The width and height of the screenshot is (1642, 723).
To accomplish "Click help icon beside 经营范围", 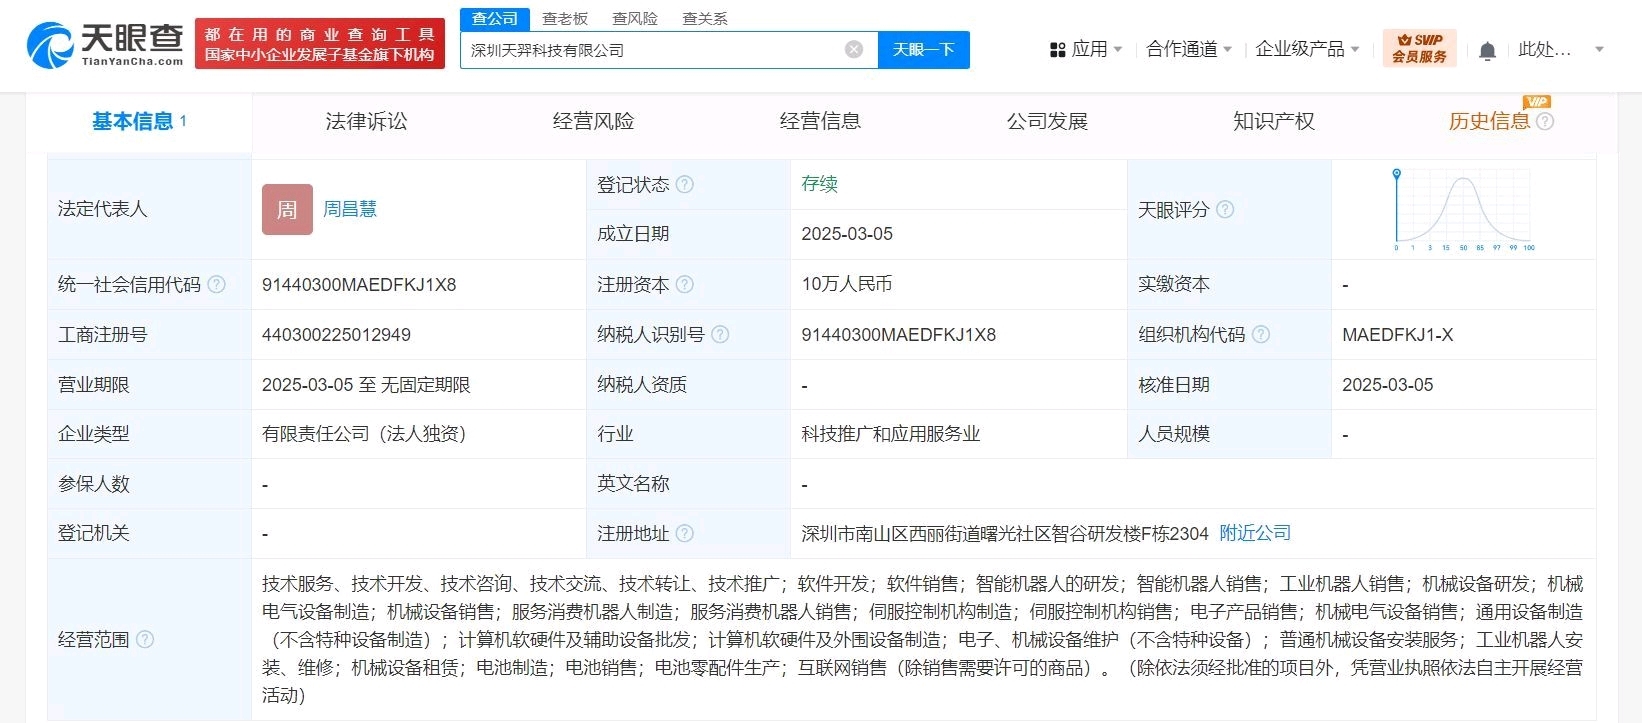I will pyautogui.click(x=145, y=640).
